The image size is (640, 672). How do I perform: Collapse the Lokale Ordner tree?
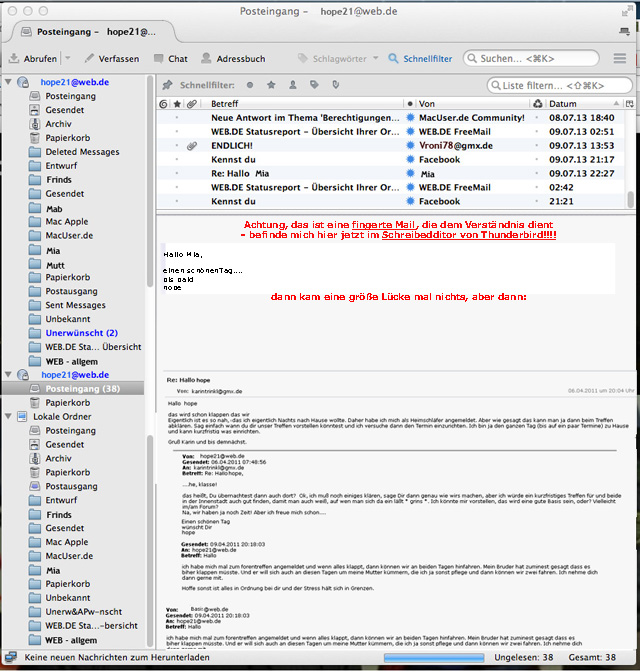click(x=8, y=416)
